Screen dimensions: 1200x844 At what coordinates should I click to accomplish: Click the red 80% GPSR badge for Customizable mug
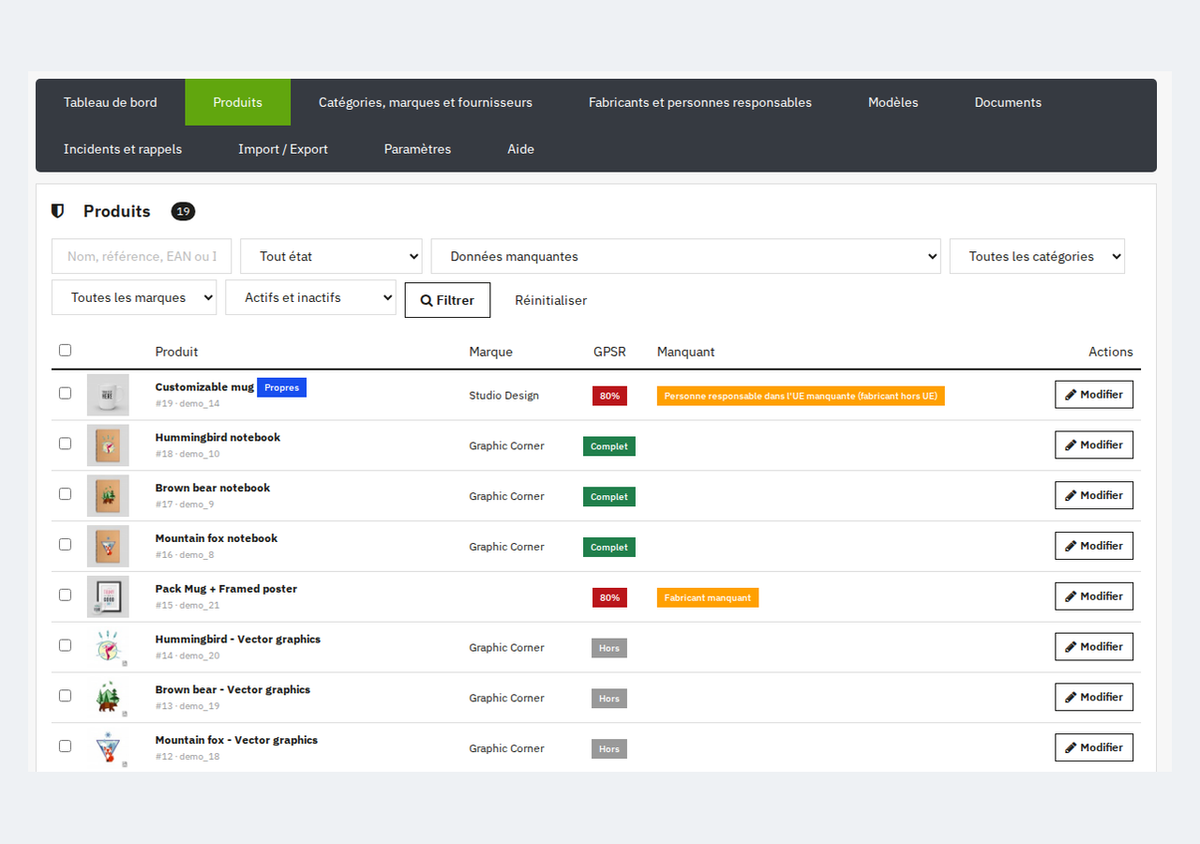pos(610,396)
